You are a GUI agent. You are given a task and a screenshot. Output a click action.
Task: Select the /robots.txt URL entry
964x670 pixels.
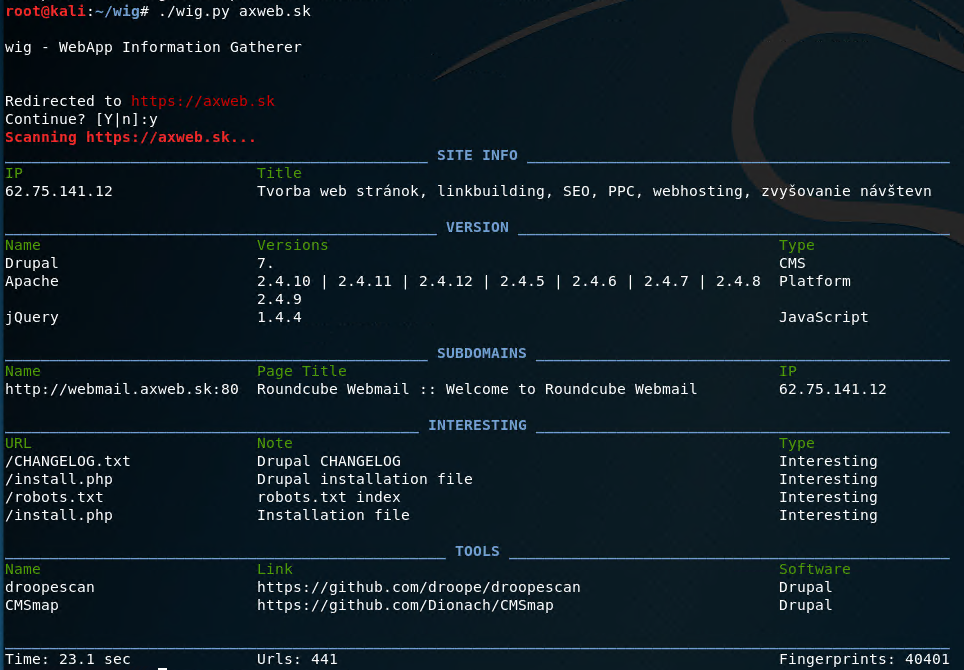coord(54,497)
